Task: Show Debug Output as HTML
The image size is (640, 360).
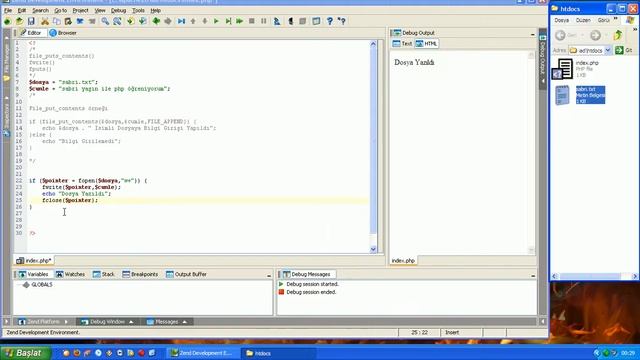Action: pyautogui.click(x=427, y=44)
